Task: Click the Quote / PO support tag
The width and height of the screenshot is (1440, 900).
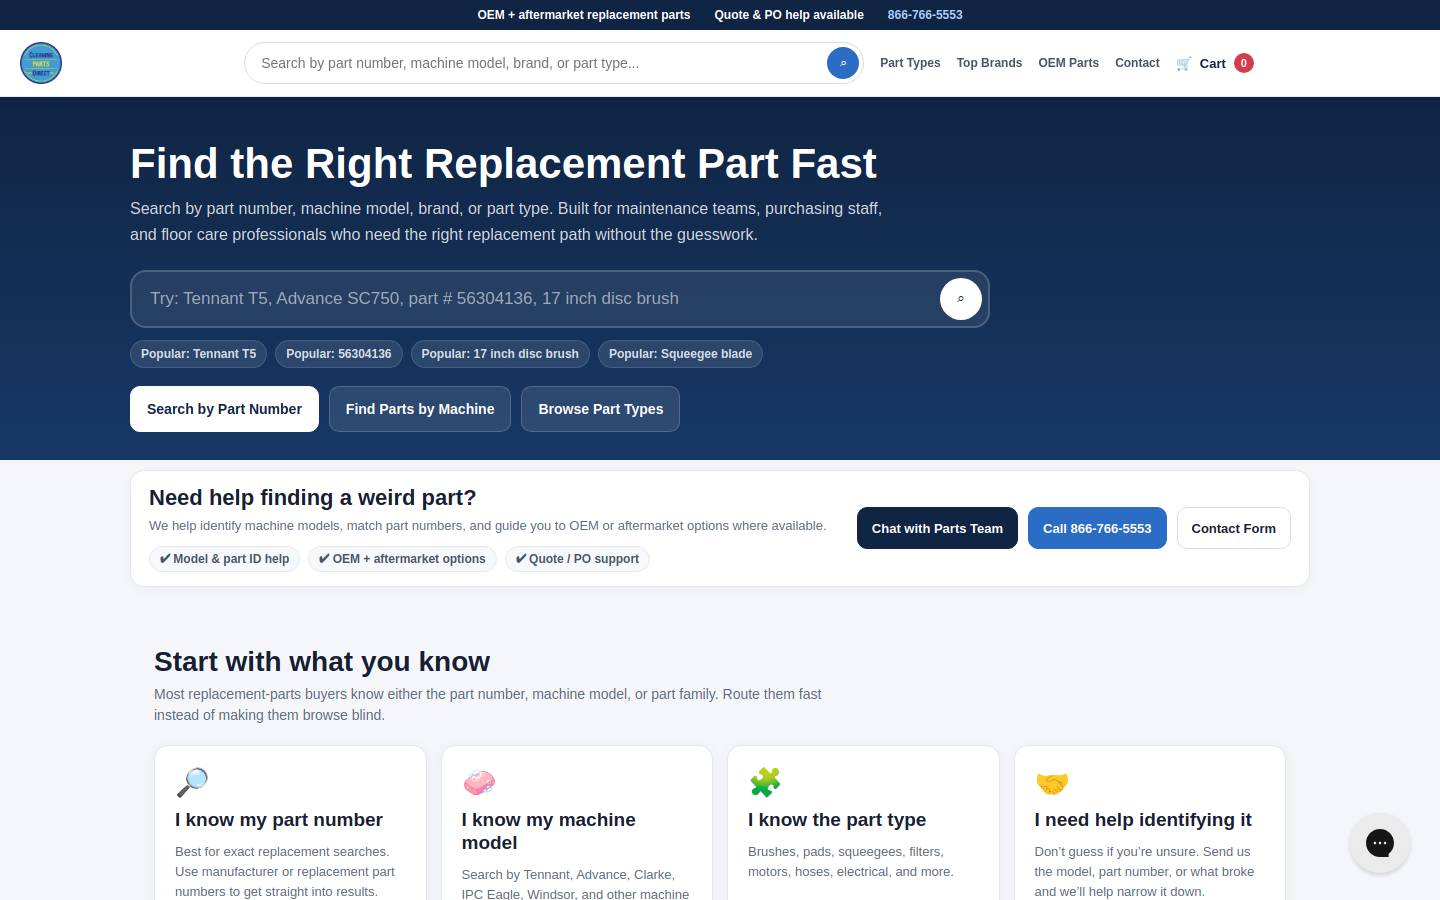Action: 577,559
